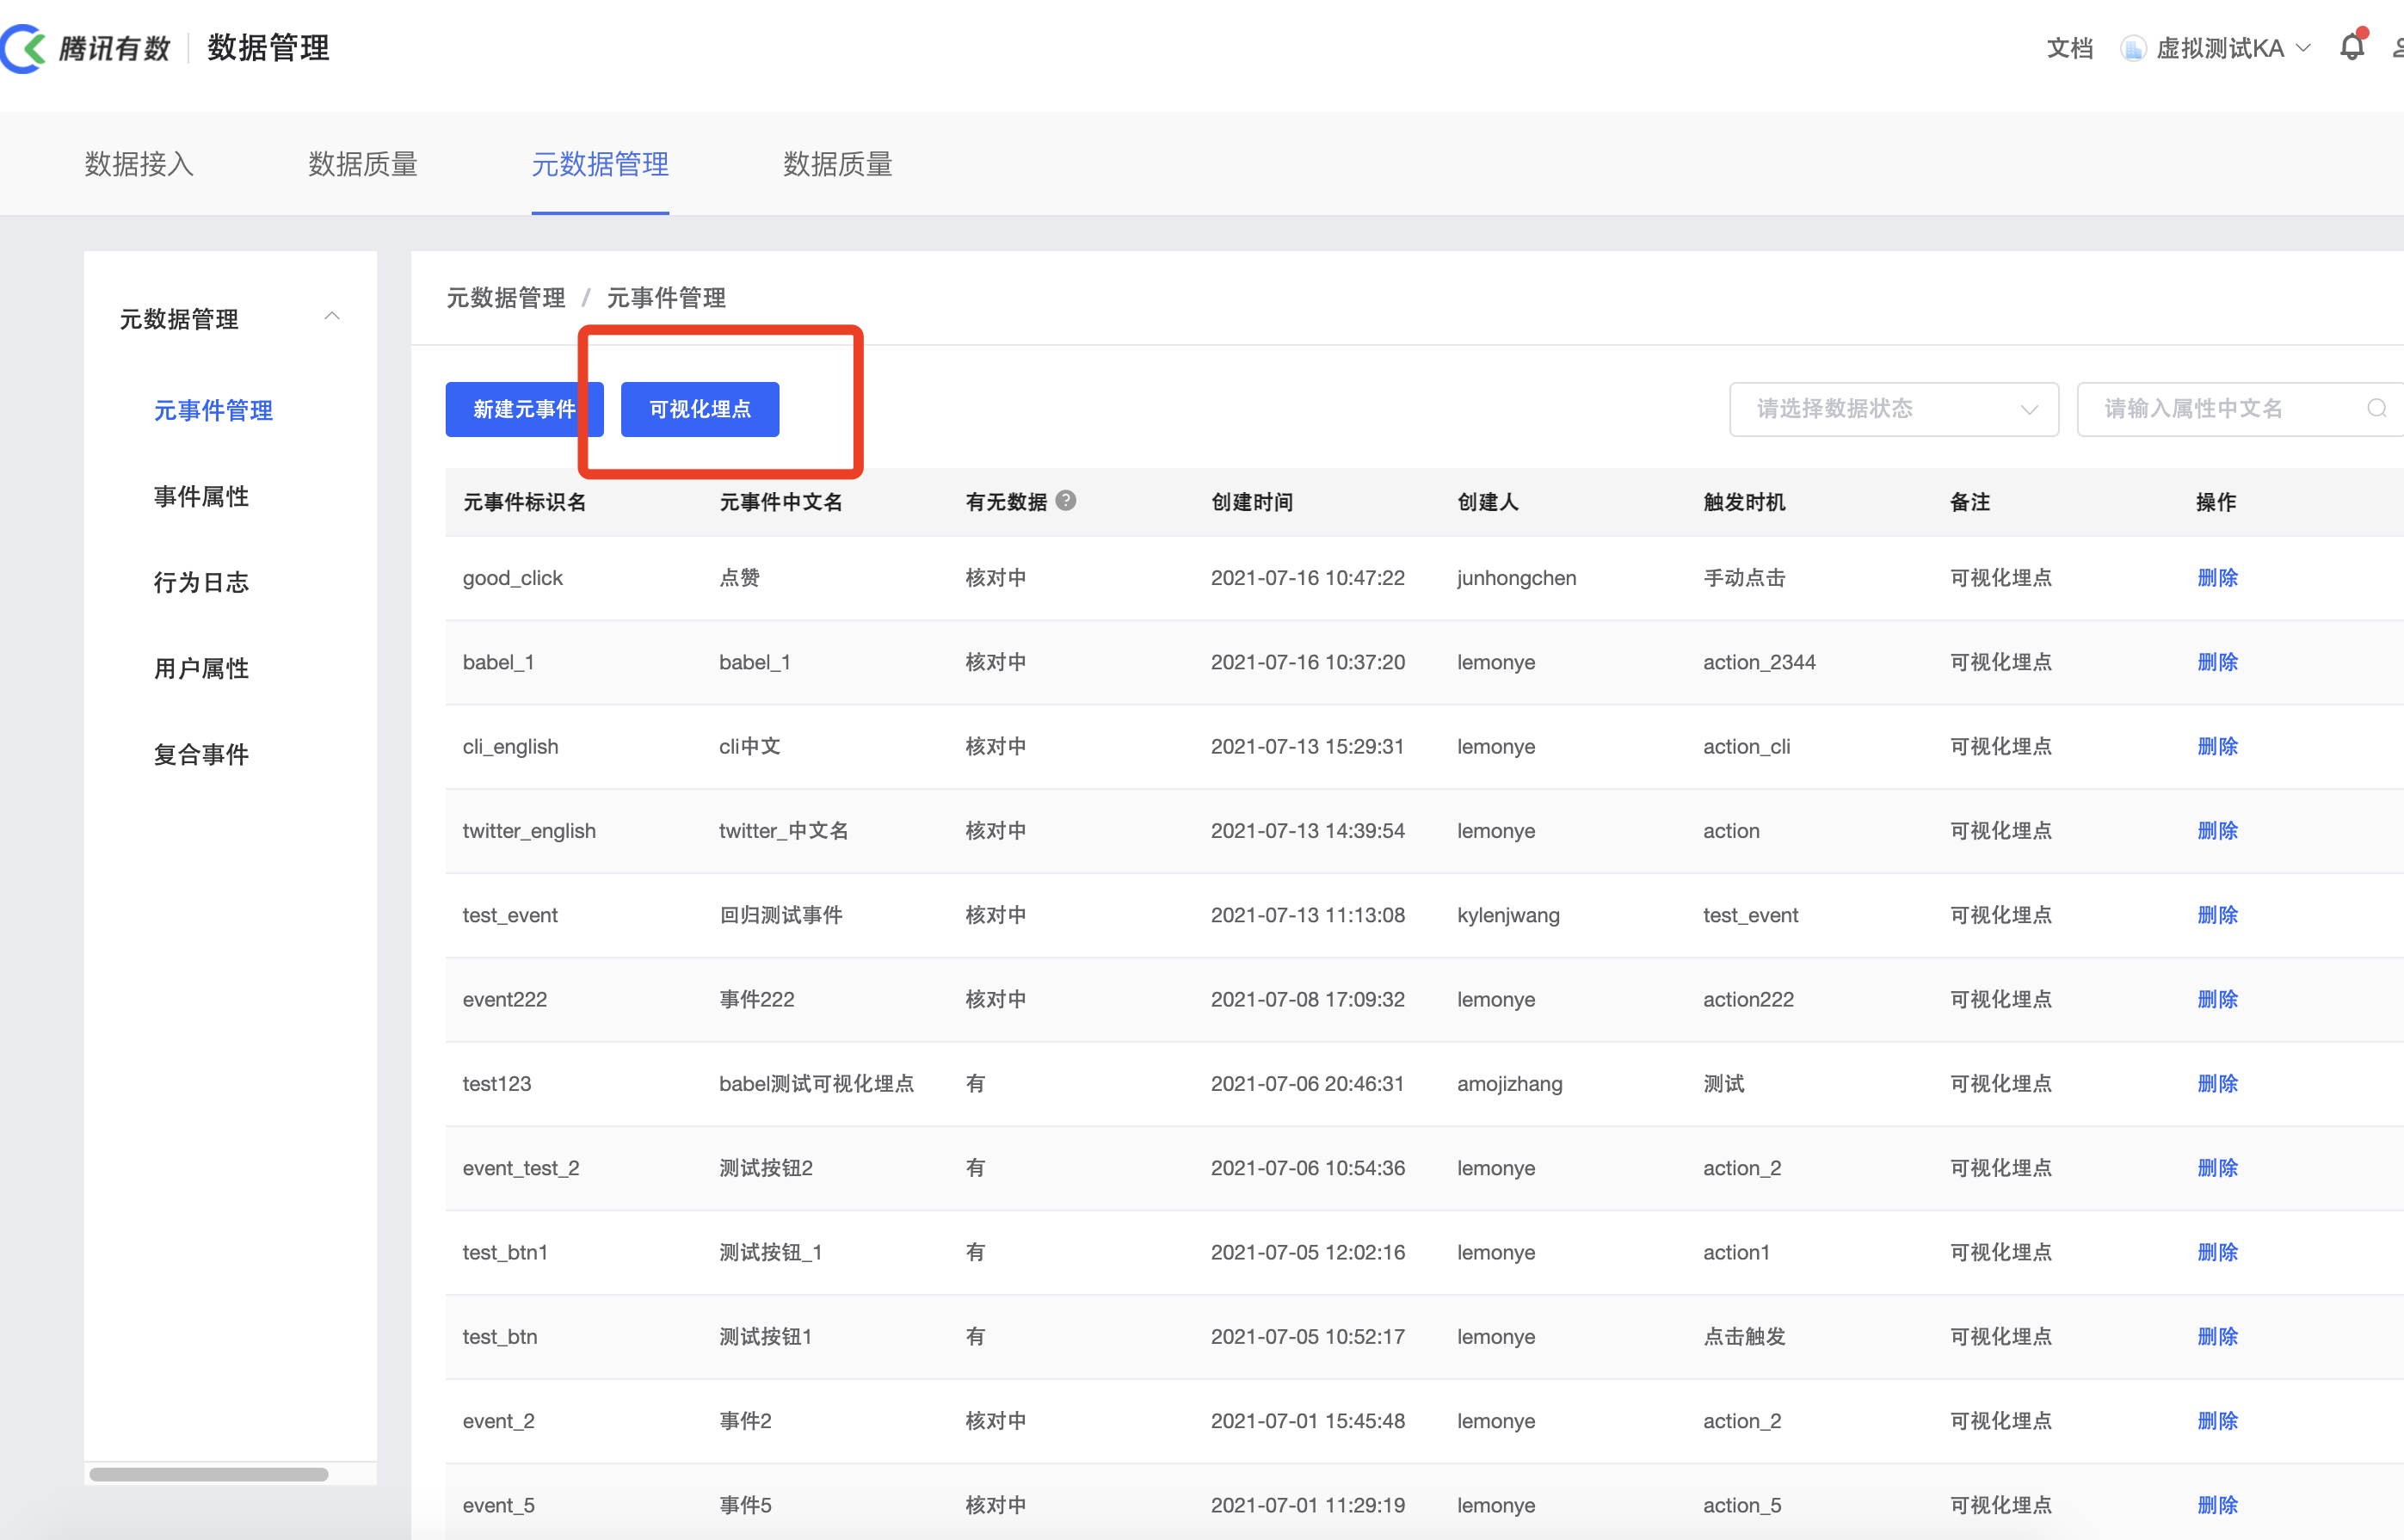
Task: Click the 数据管理 header title
Action: pos(268,48)
